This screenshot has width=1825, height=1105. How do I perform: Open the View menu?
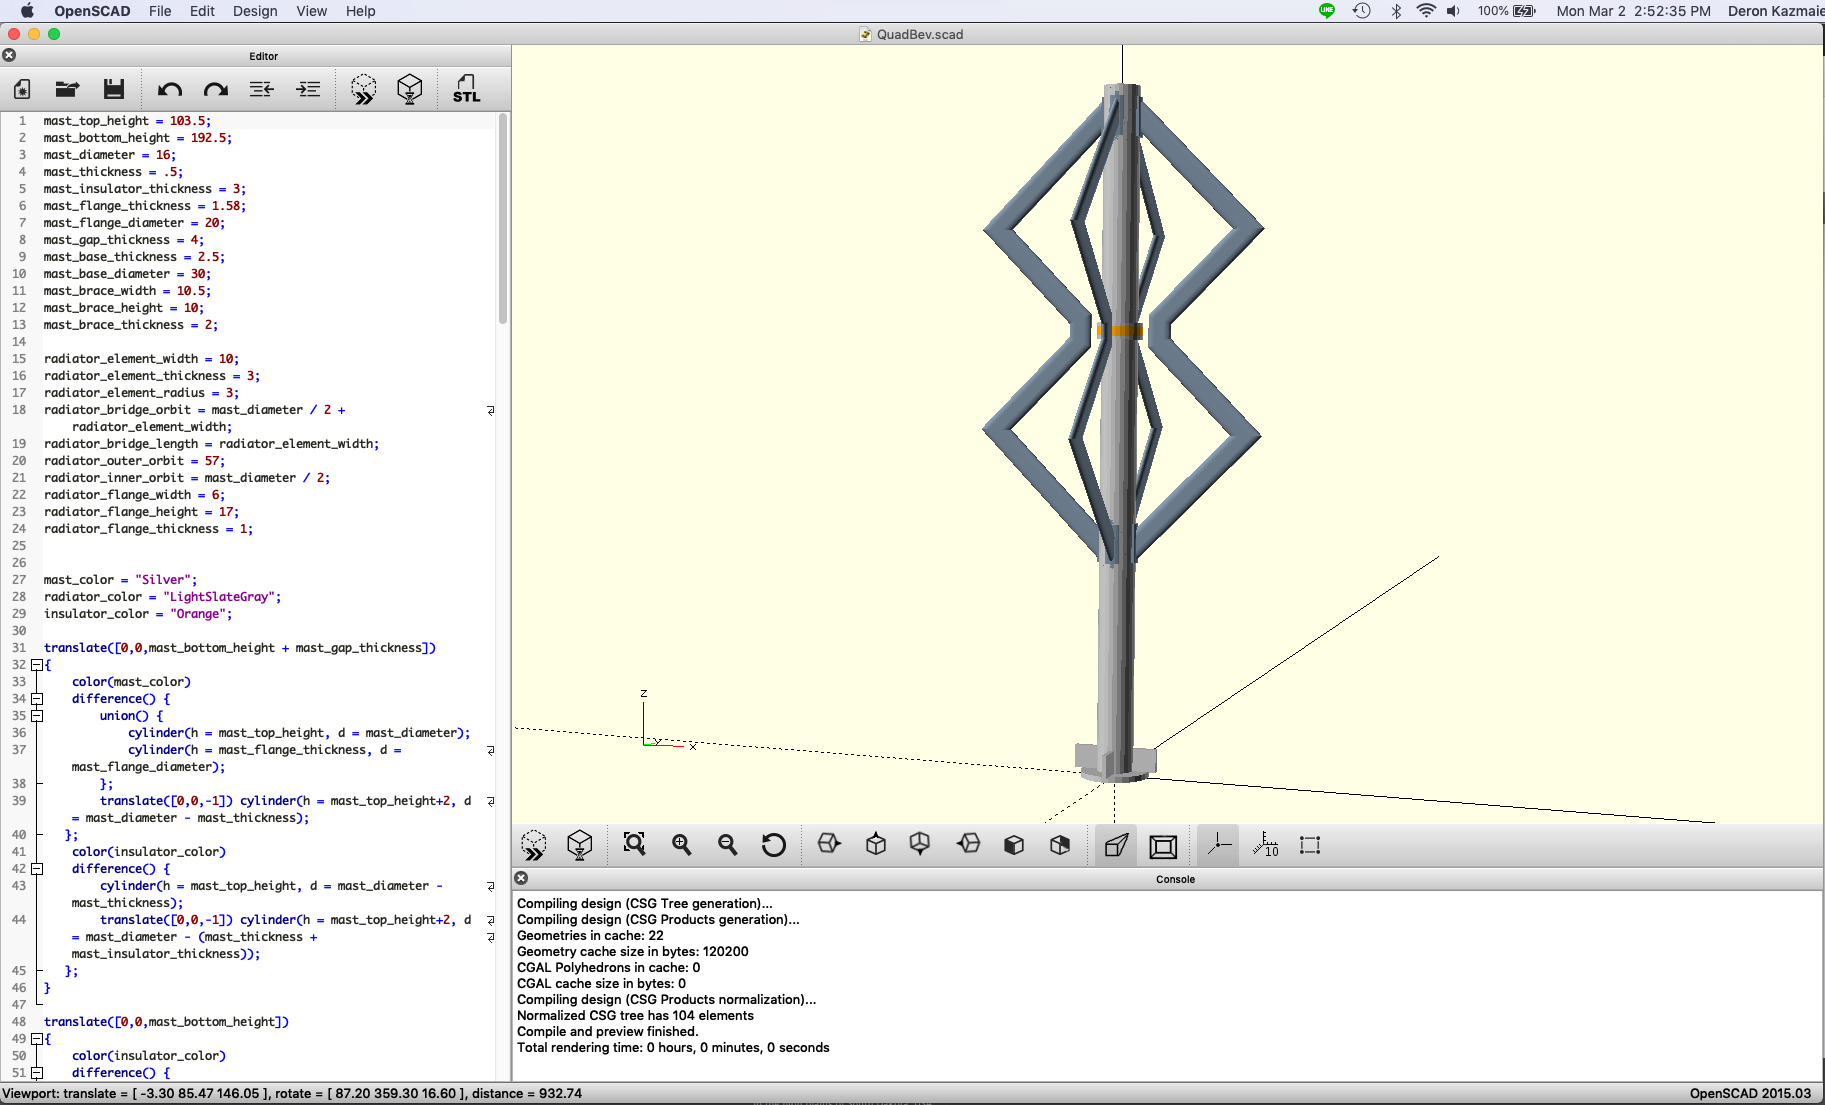coord(311,11)
